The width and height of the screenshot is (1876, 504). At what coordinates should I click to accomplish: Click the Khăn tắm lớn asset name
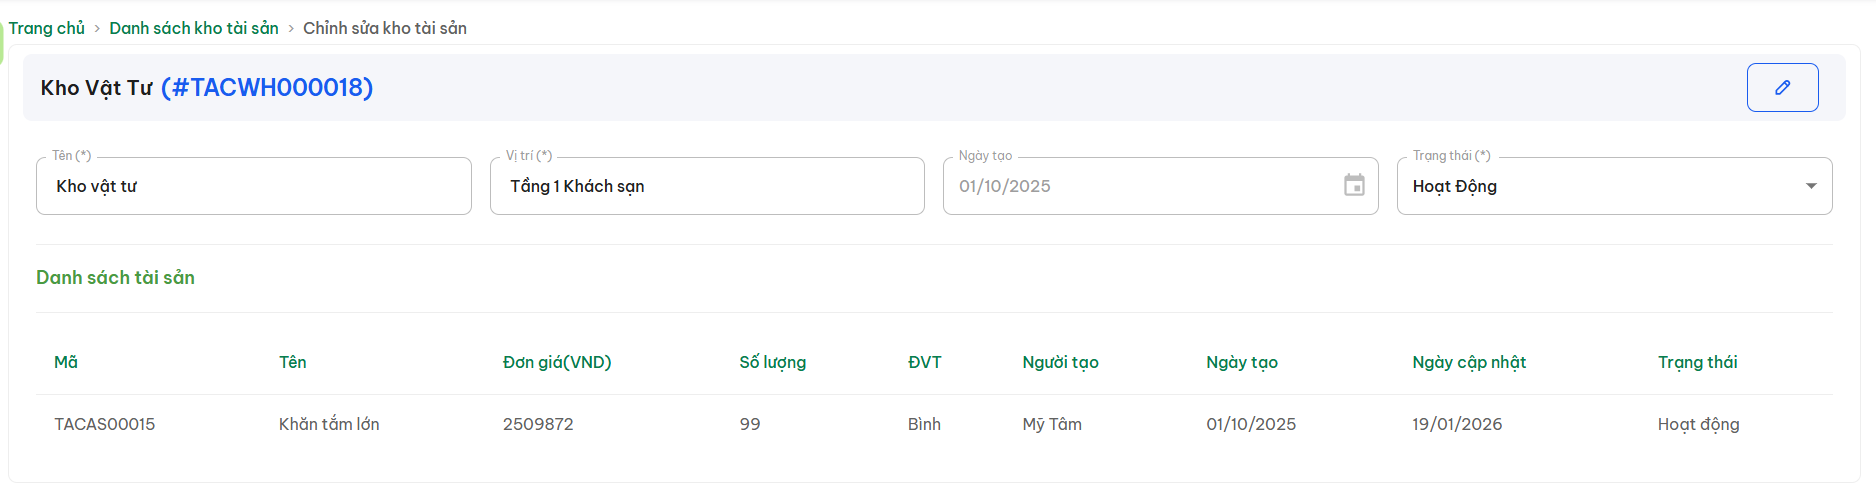point(329,424)
